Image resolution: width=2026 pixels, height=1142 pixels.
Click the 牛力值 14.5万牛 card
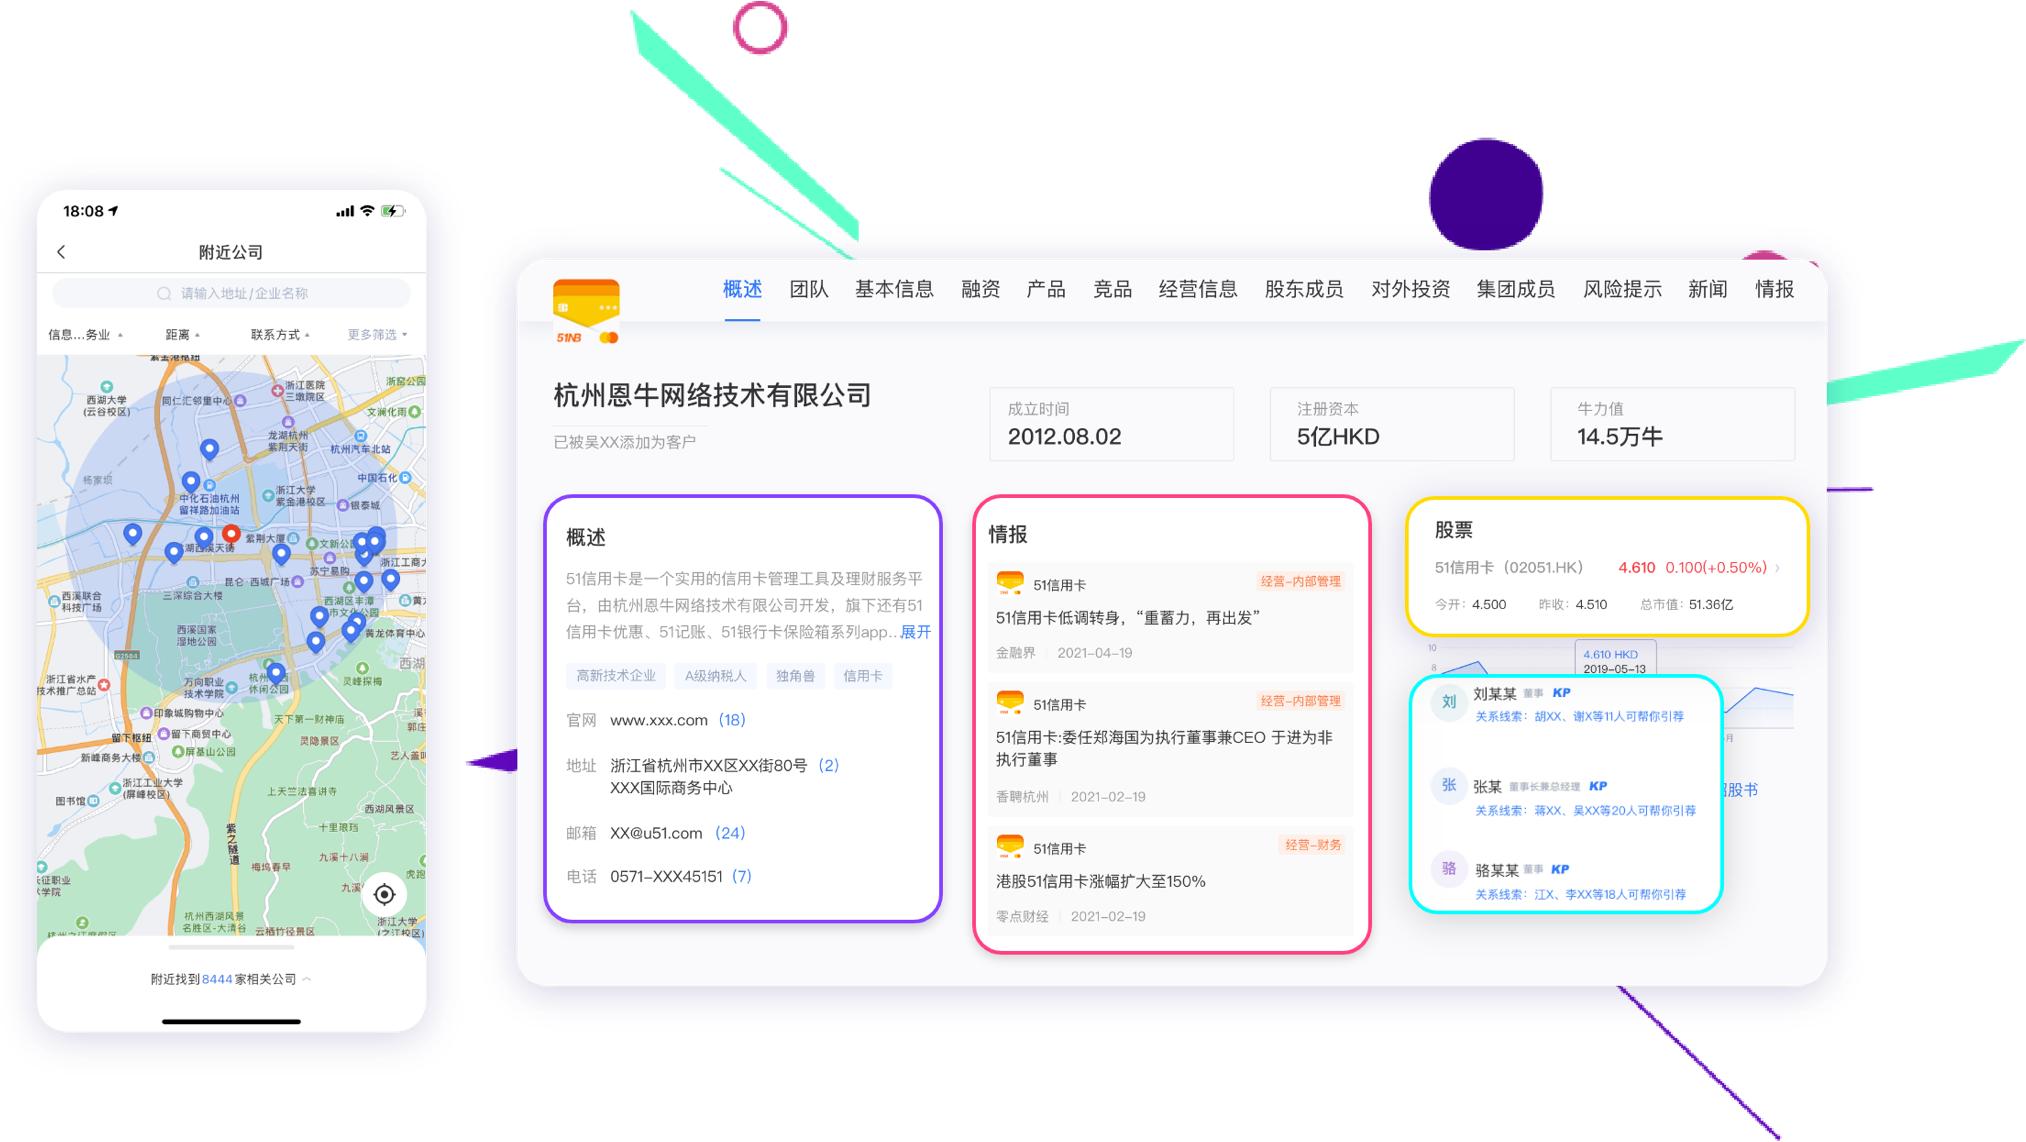click(1672, 424)
